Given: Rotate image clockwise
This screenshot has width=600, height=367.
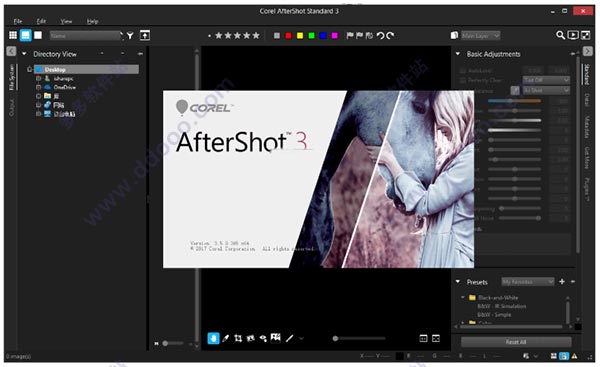Looking at the screenshot, I should [x=390, y=36].
